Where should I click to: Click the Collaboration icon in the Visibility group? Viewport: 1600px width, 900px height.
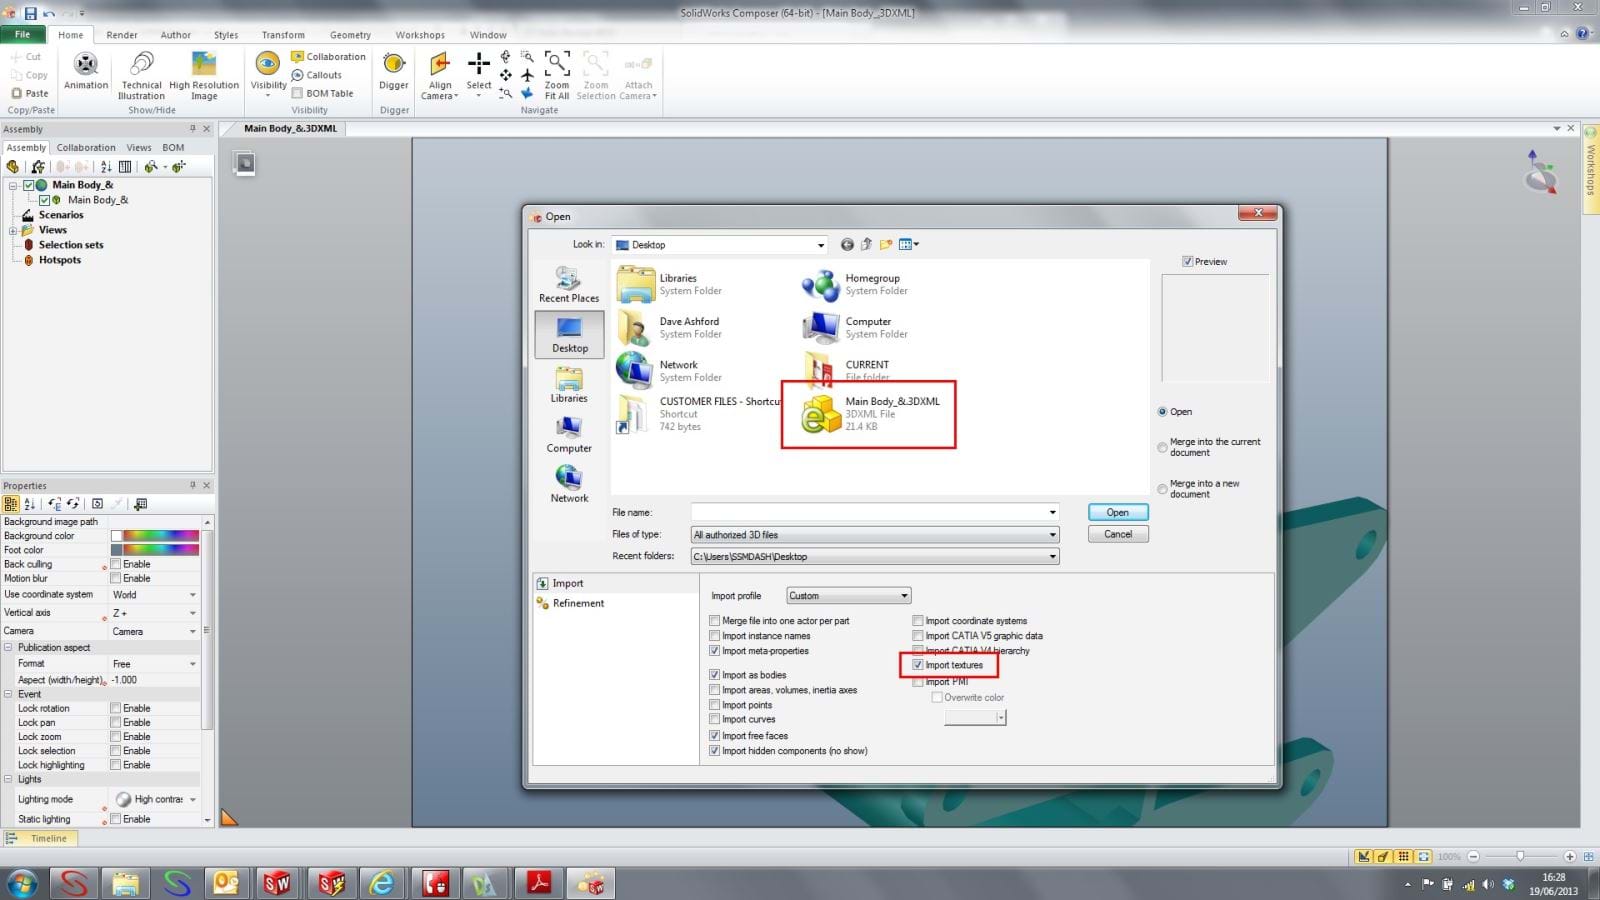[x=299, y=56]
